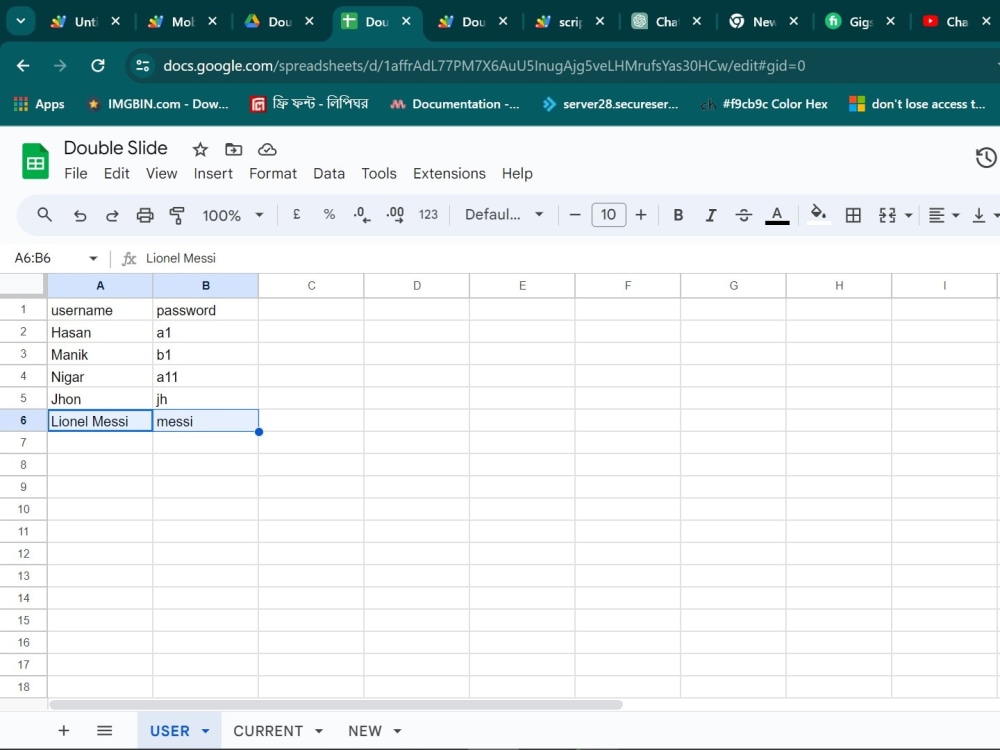Select column C header
Image resolution: width=1000 pixels, height=750 pixels.
click(311, 286)
